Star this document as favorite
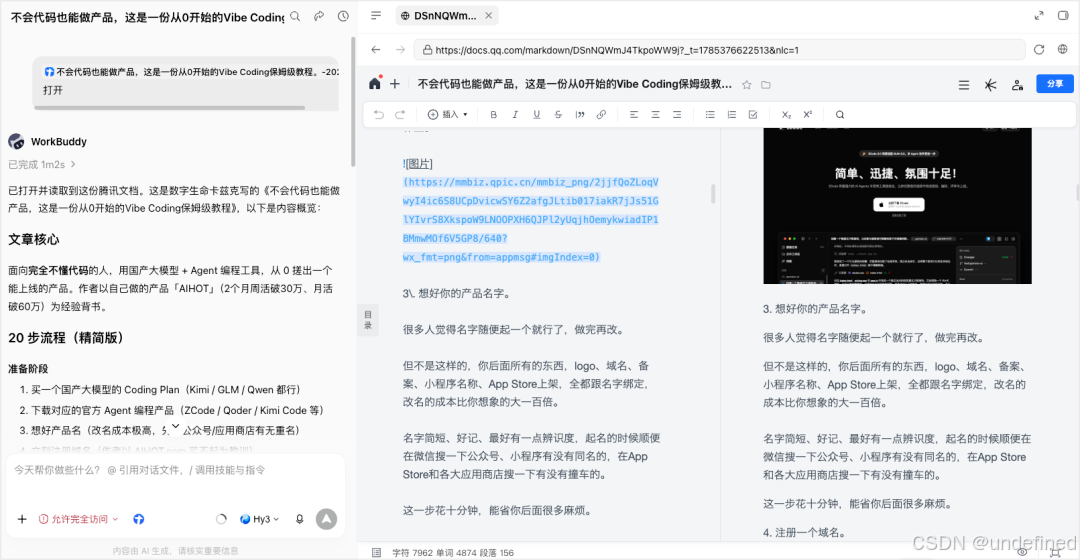This screenshot has height=560, width=1080. tap(747, 85)
